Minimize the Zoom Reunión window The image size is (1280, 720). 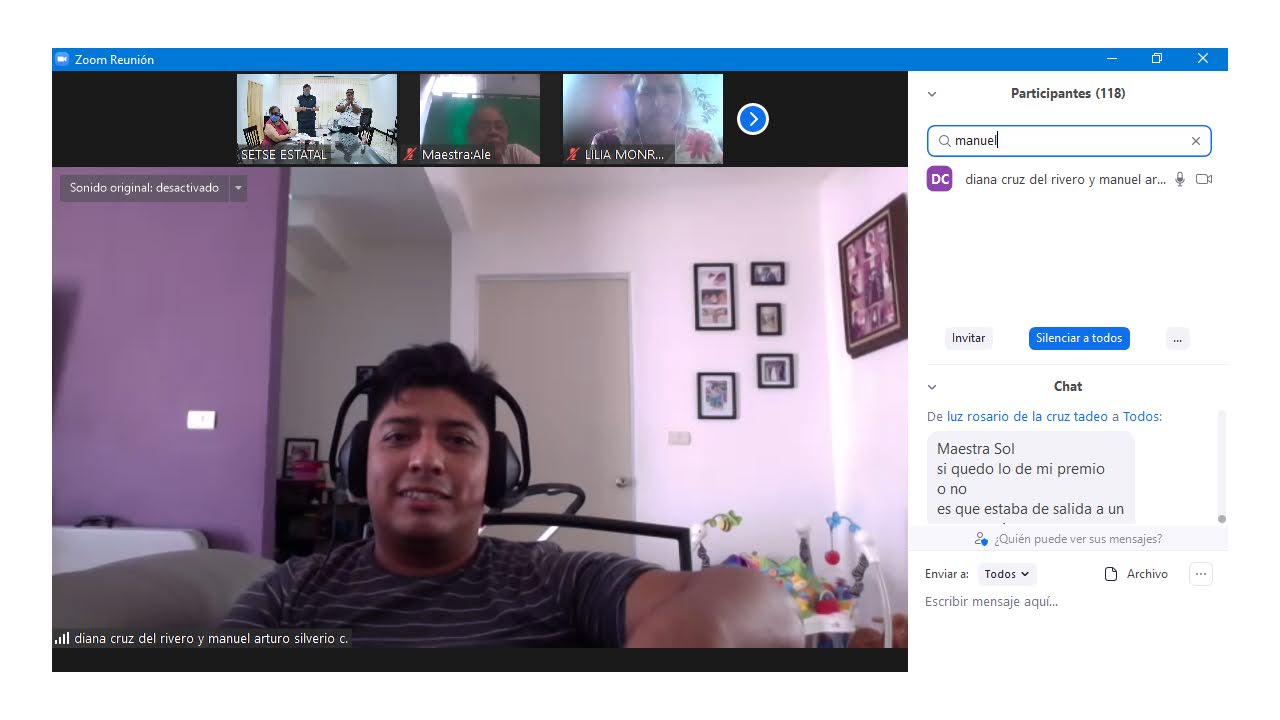click(x=1111, y=59)
